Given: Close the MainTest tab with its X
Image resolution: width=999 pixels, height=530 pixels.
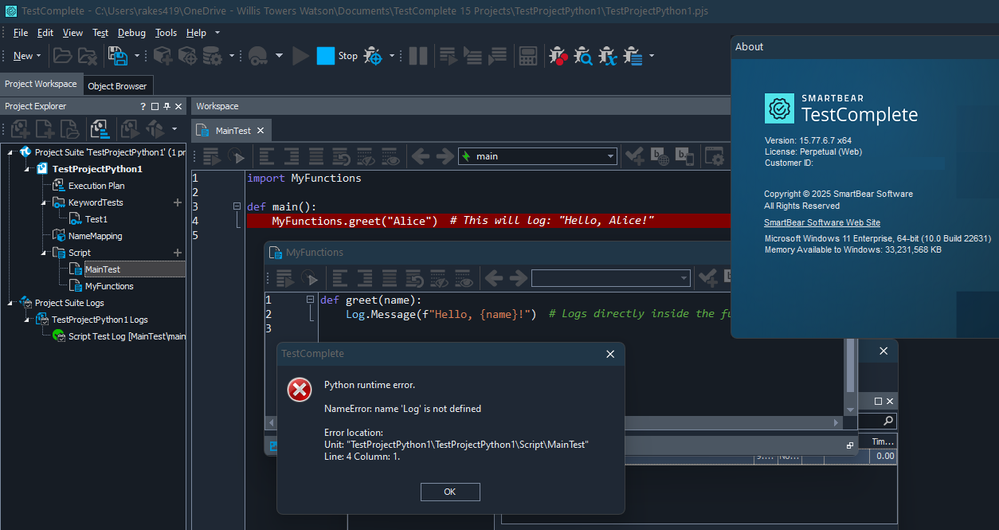Looking at the screenshot, I should (x=261, y=131).
